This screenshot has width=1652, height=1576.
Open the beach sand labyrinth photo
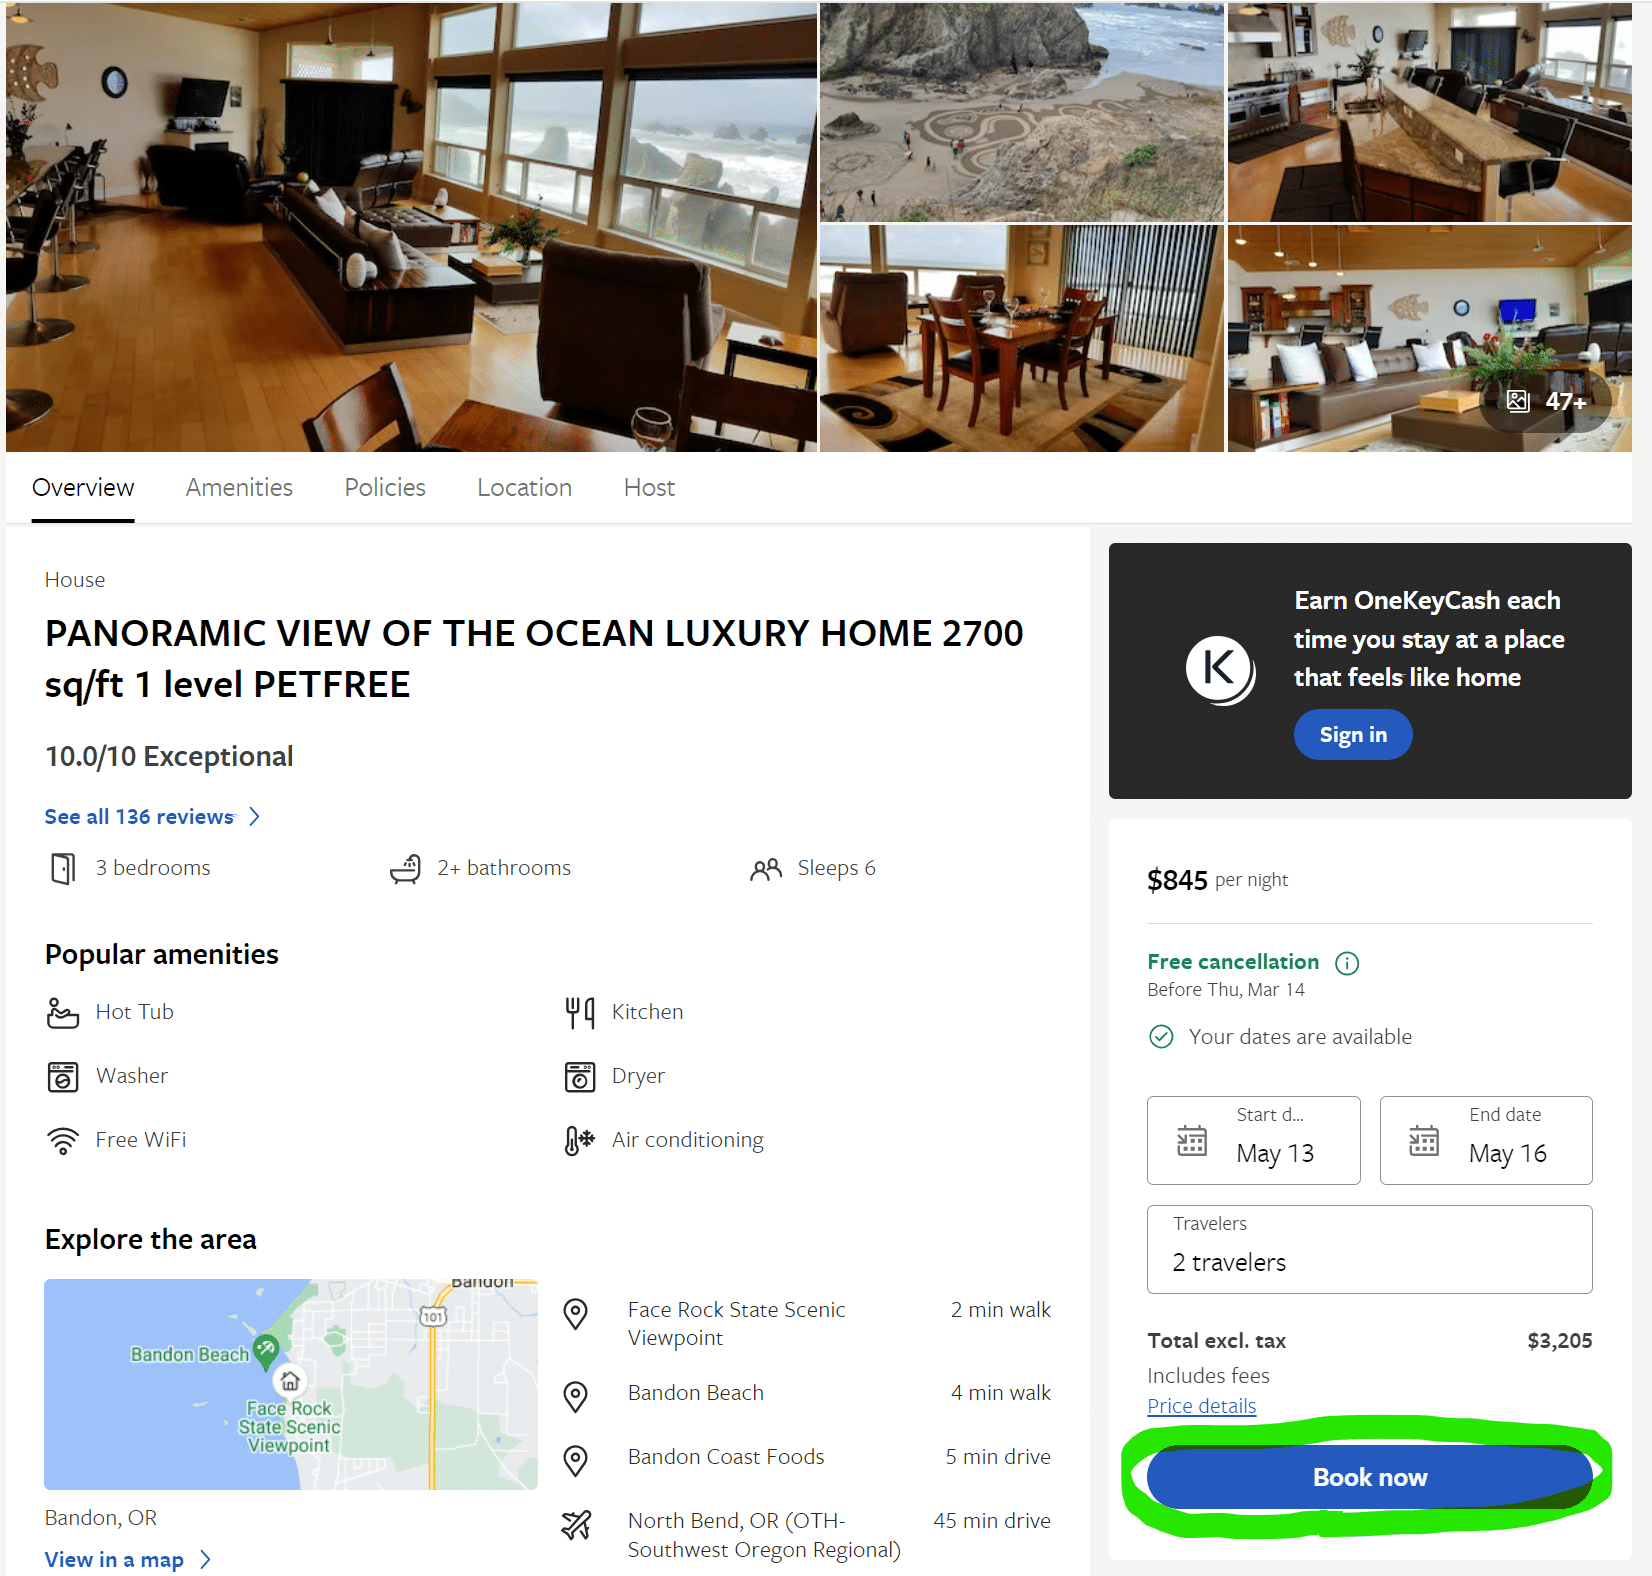(x=1021, y=112)
